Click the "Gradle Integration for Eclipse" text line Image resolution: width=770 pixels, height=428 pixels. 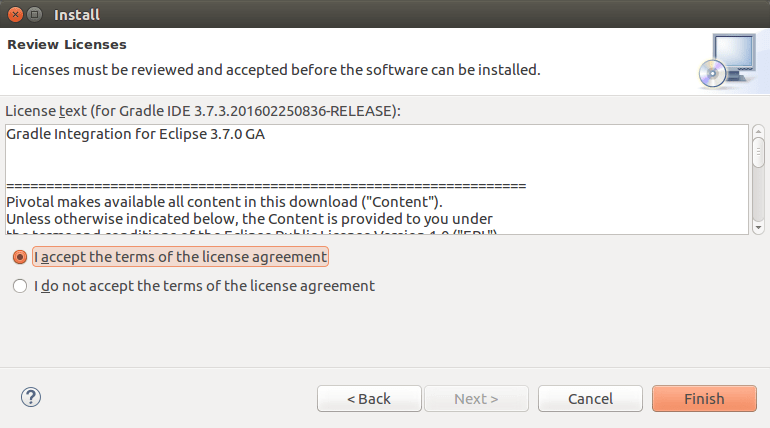(135, 133)
